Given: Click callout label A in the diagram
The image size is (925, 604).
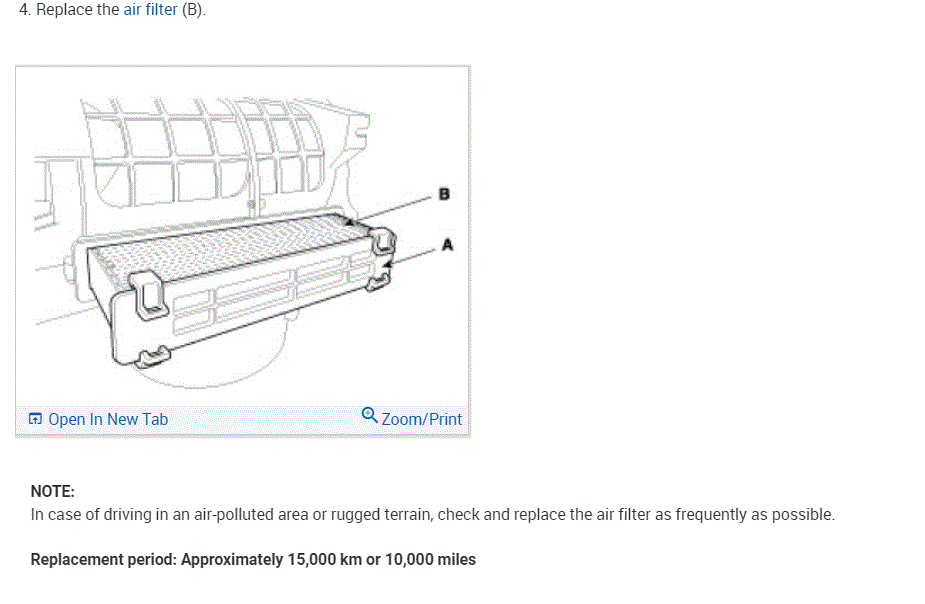Looking at the screenshot, I should [447, 245].
